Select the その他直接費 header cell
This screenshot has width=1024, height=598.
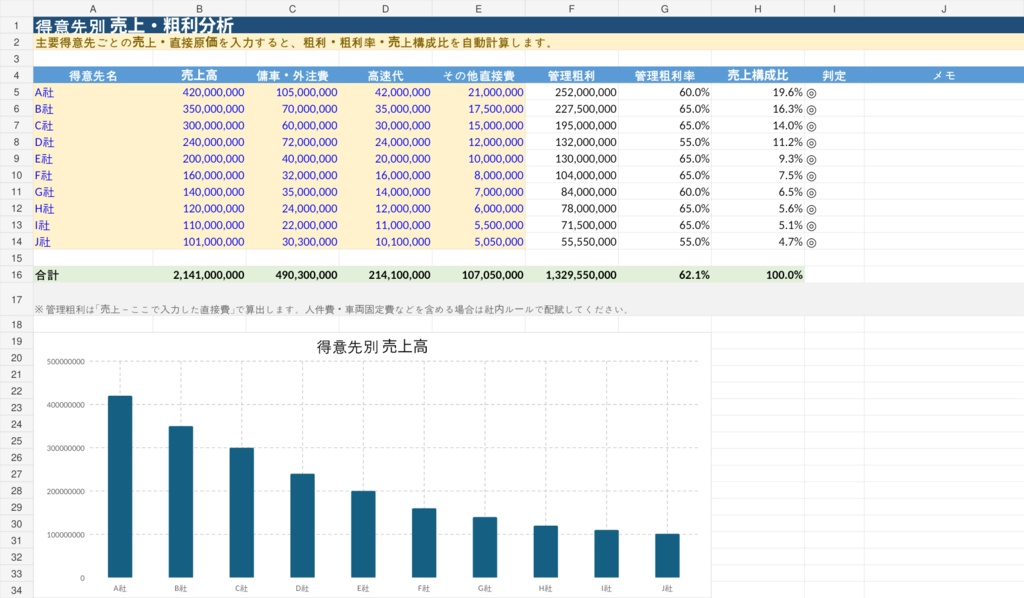(479, 75)
